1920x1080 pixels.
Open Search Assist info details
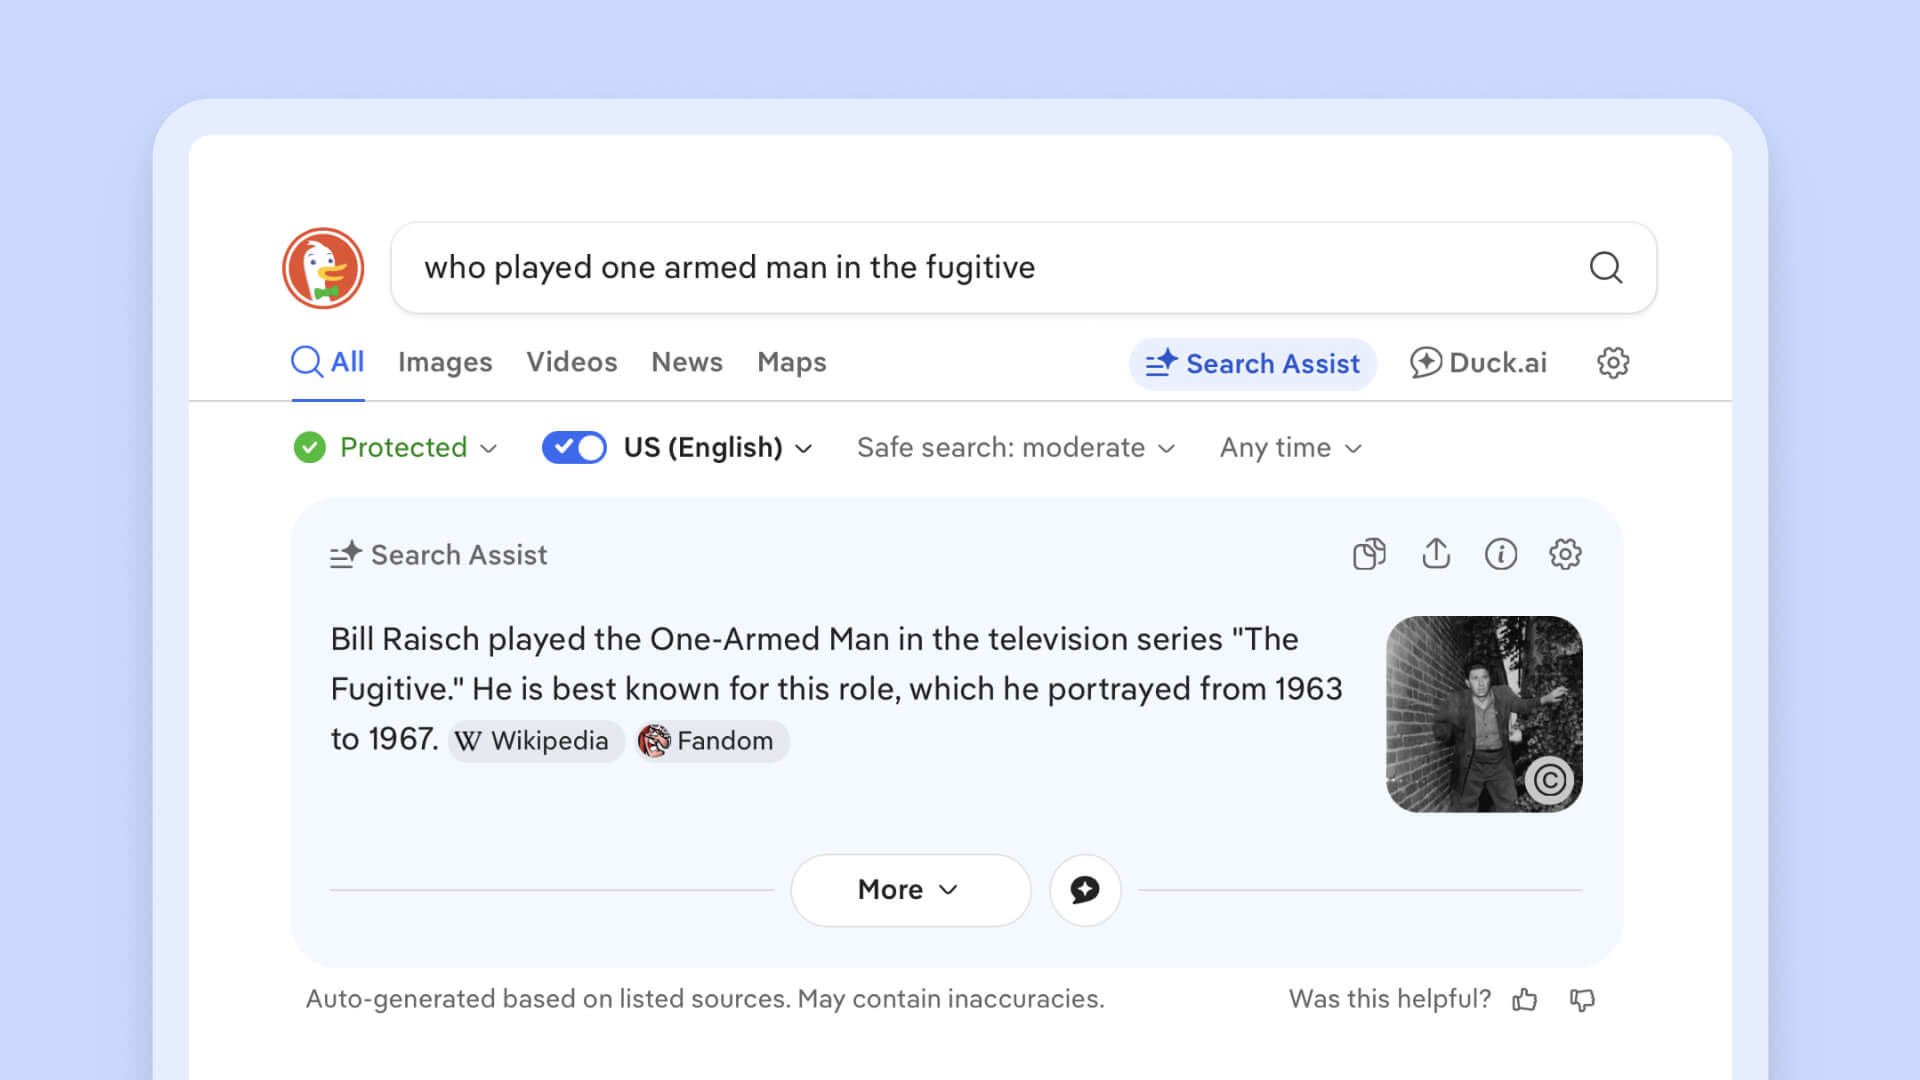tap(1500, 554)
